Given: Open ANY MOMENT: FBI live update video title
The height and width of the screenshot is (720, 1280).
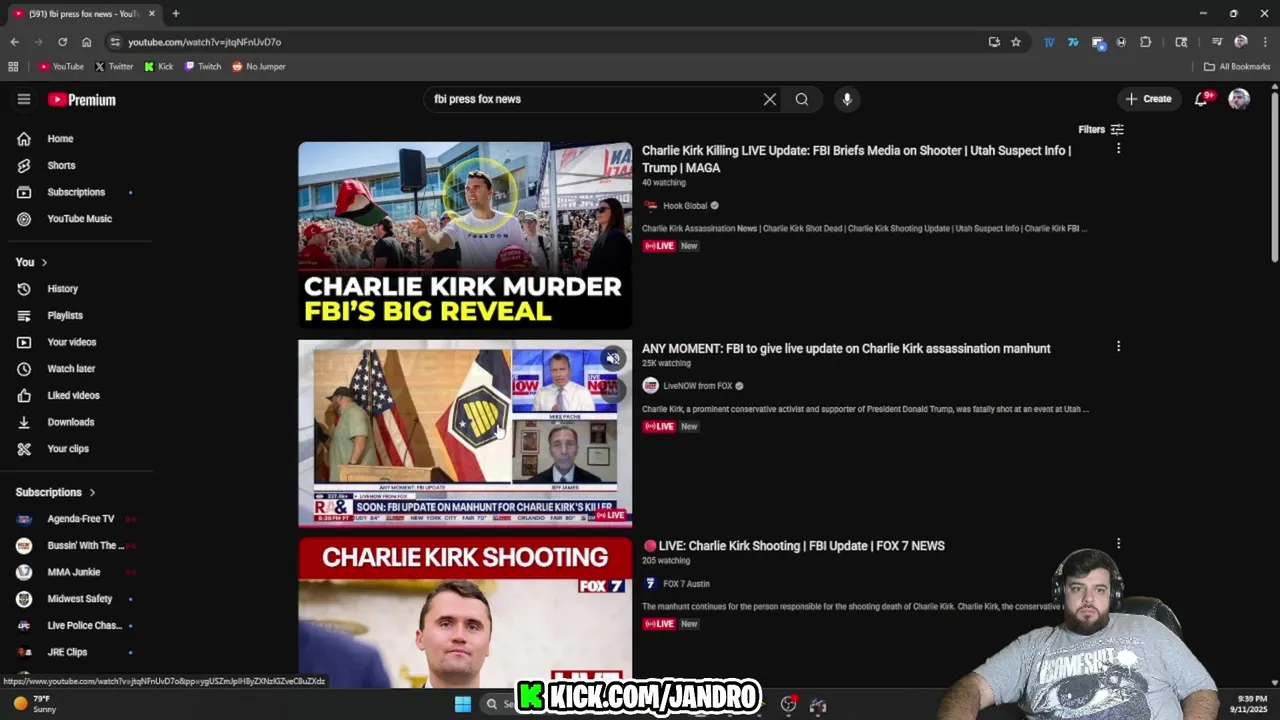Looking at the screenshot, I should [846, 349].
